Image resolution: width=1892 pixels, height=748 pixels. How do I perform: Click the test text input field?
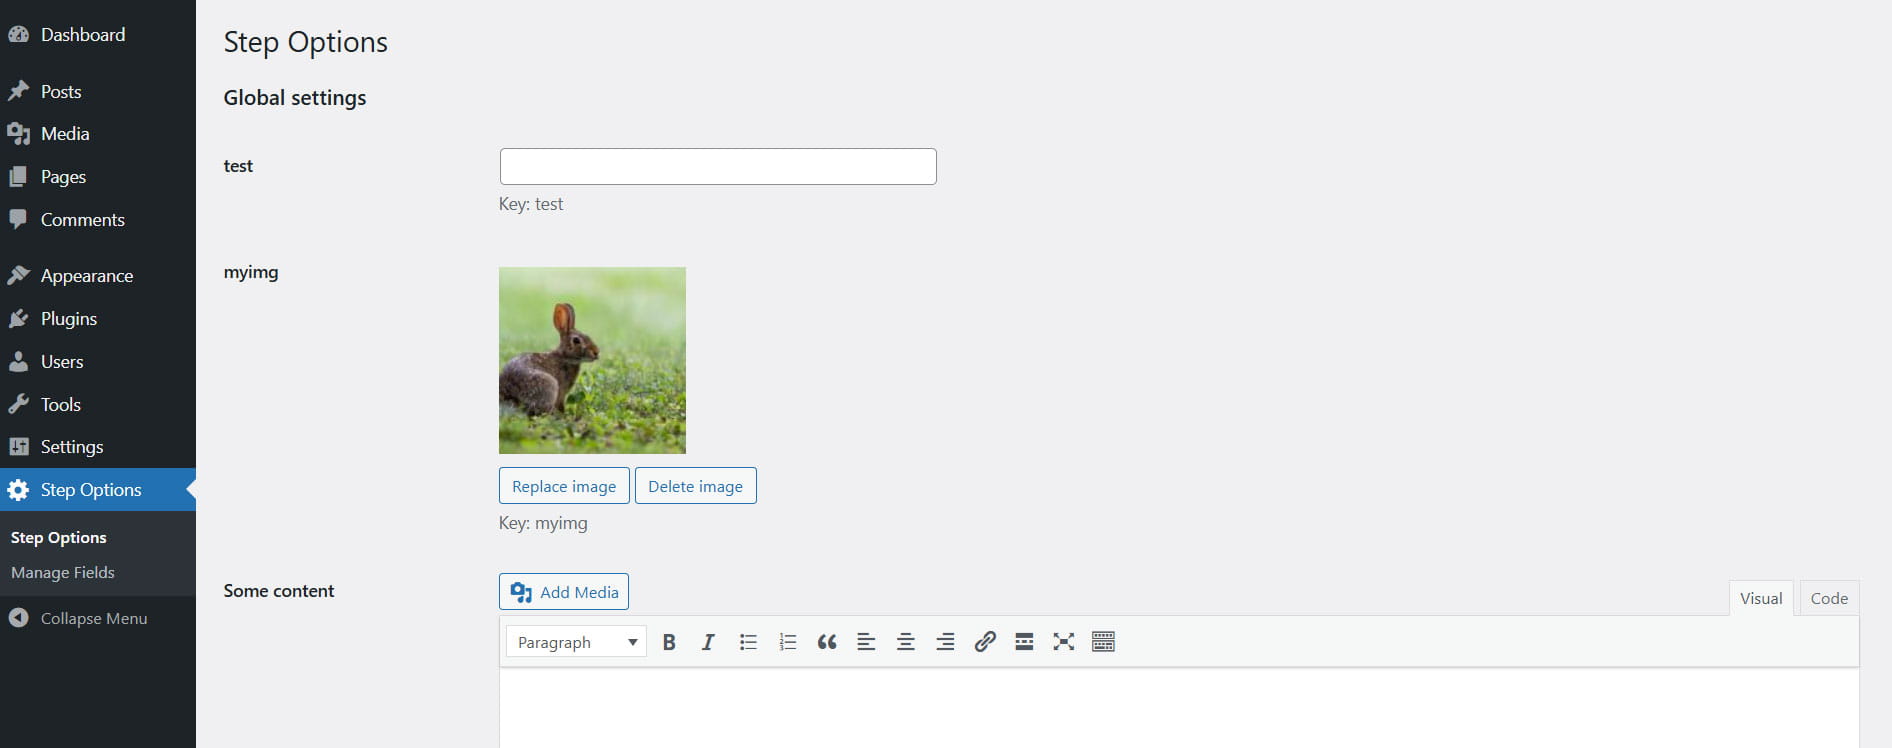718,166
